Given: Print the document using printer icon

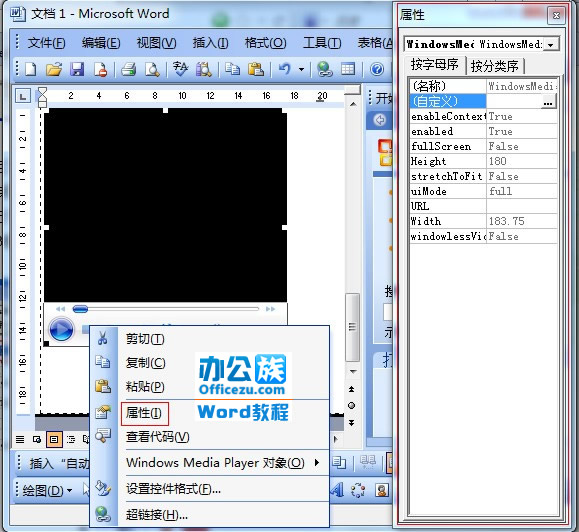Looking at the screenshot, I should (129, 69).
